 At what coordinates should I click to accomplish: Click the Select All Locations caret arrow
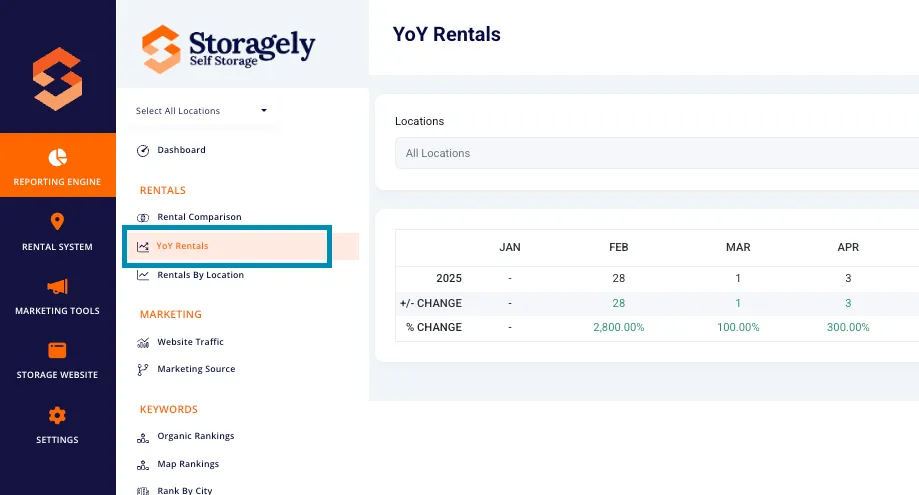coord(264,110)
